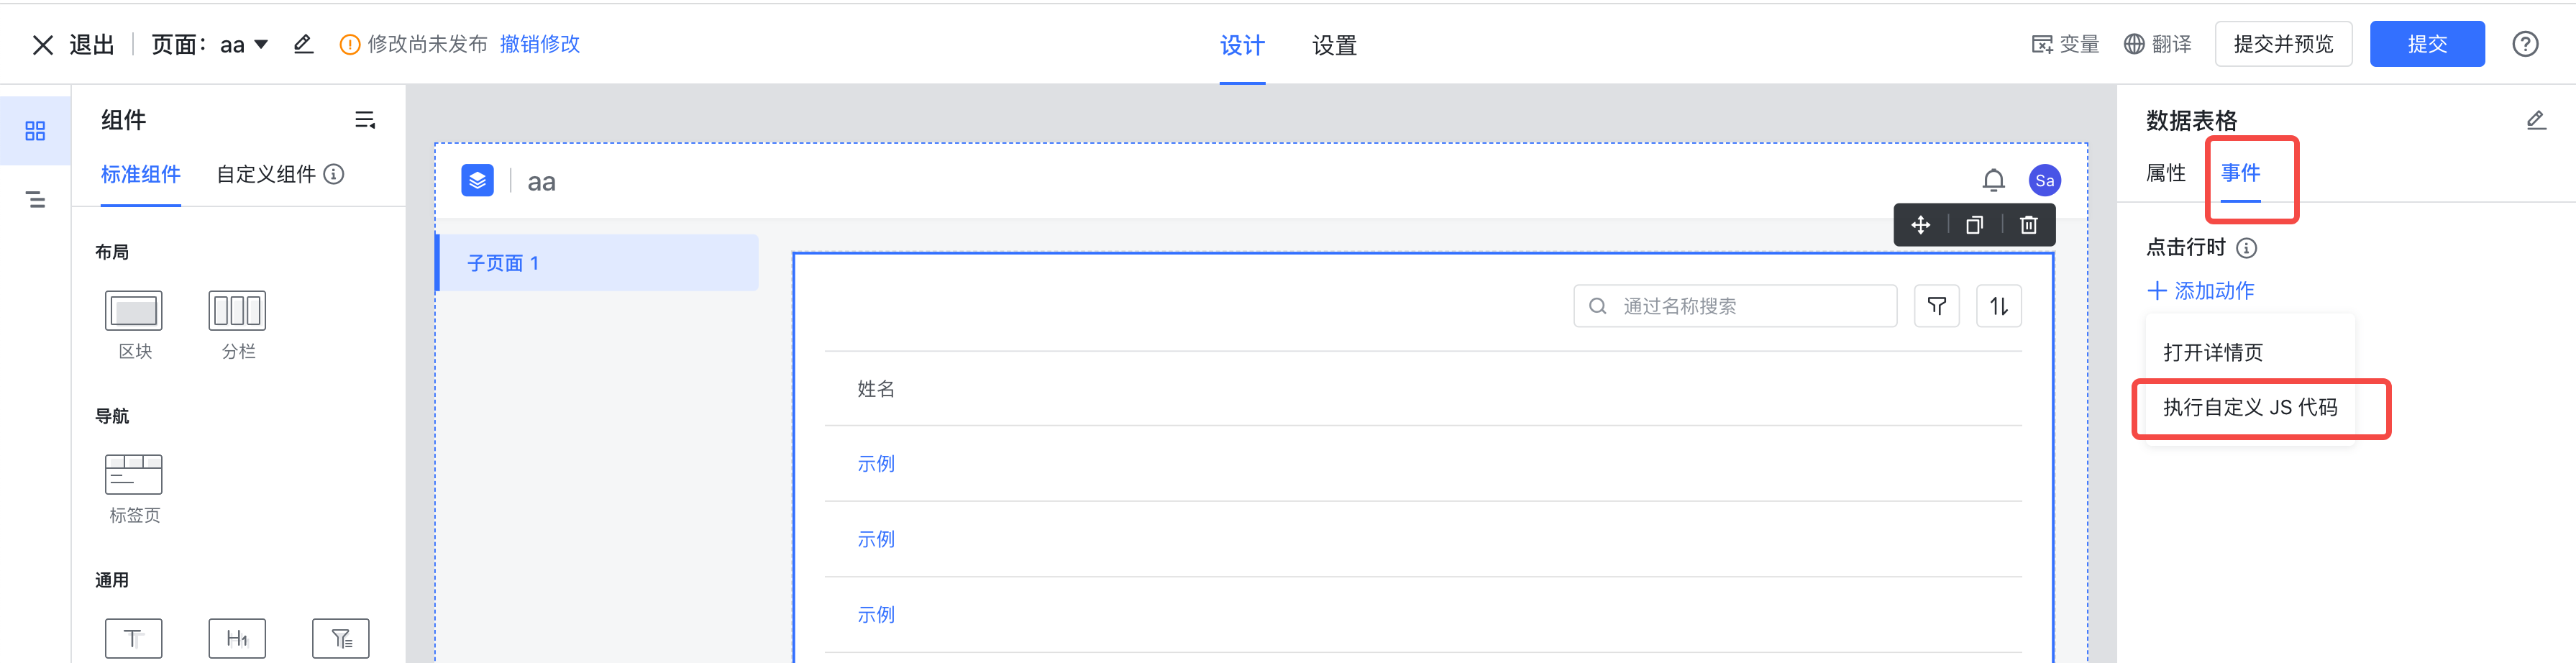The width and height of the screenshot is (2576, 663).
Task: Click the 通过名称搜索 search field
Action: pyautogui.click(x=1734, y=306)
